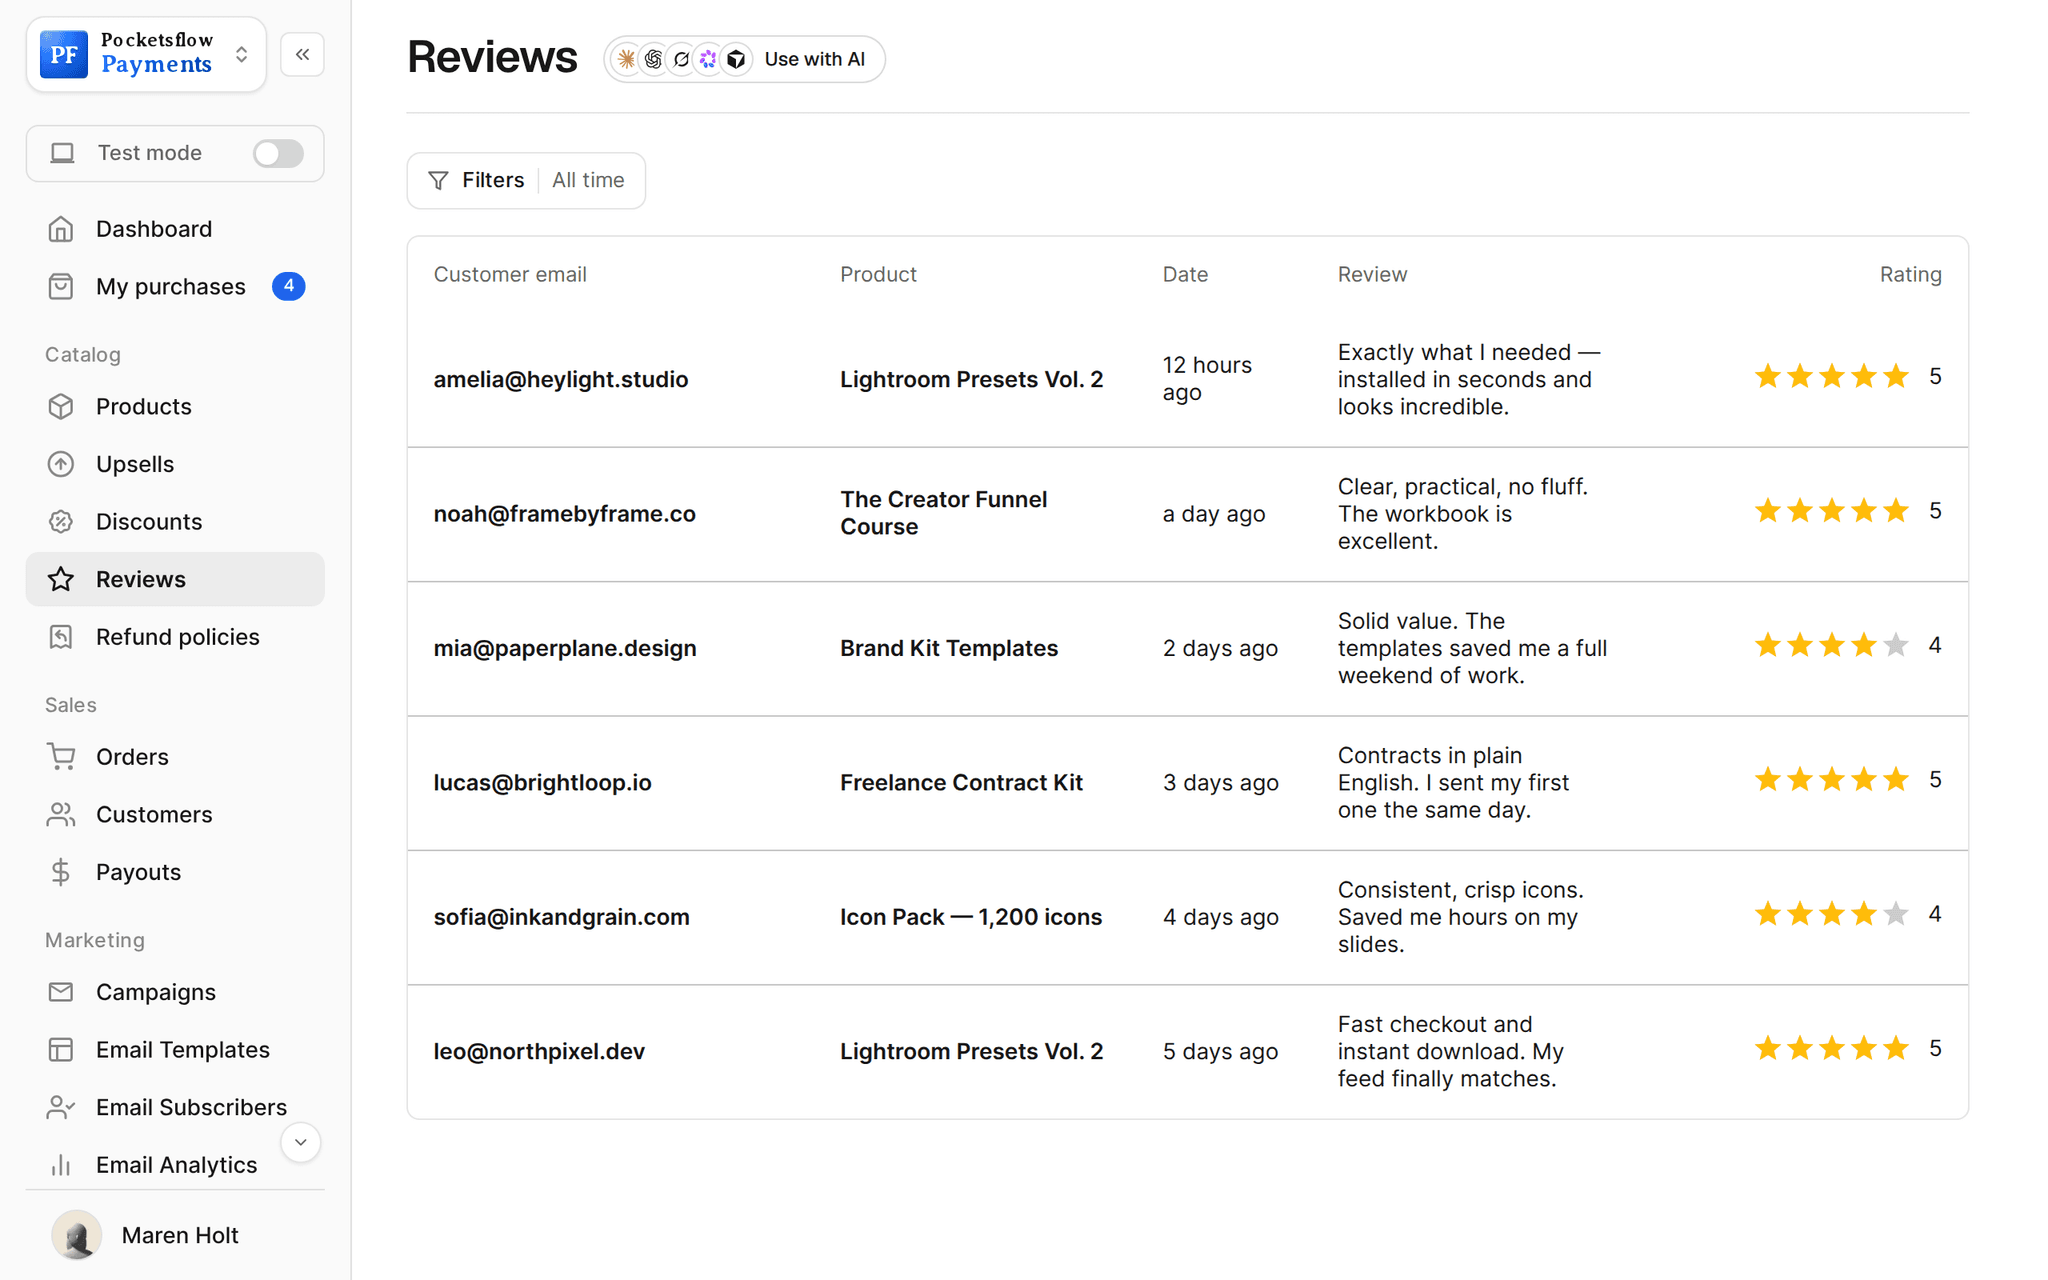Click the Rating column header
The width and height of the screenshot is (2048, 1280).
[1910, 274]
